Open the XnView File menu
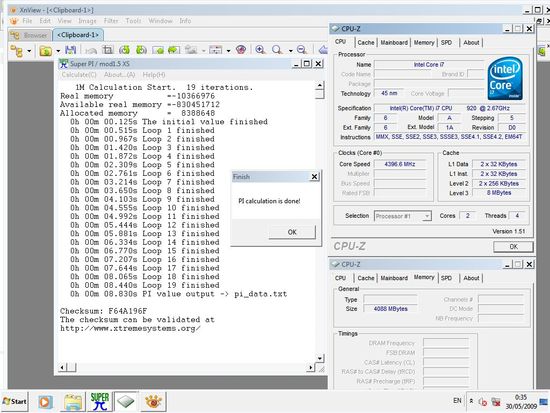Image resolution: width=550 pixels, height=413 pixels. pyautogui.click(x=27, y=21)
